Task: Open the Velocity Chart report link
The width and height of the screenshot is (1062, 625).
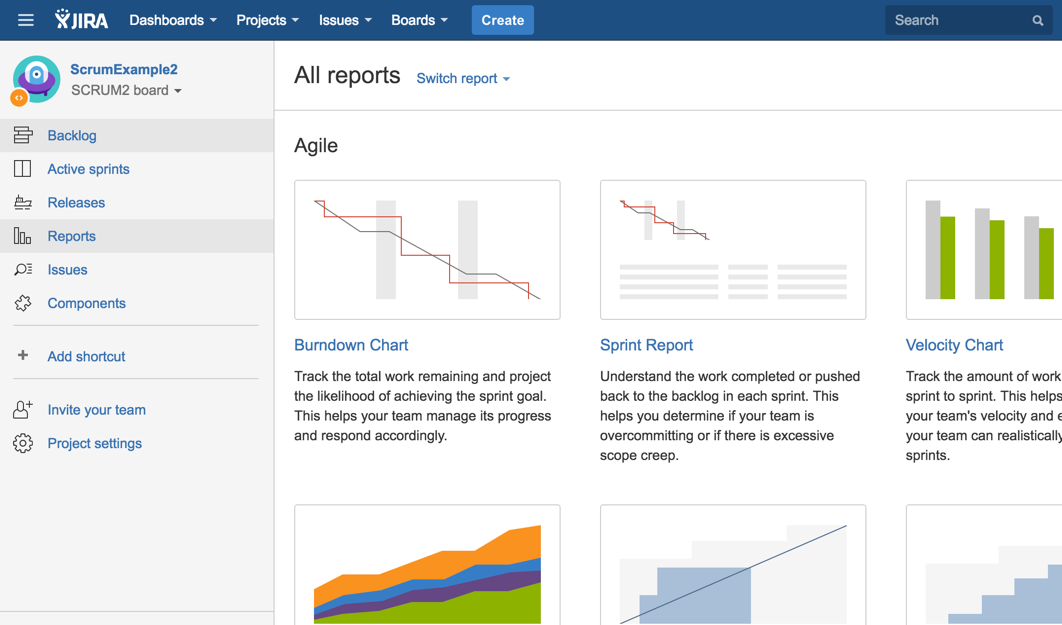Action: pyautogui.click(x=954, y=345)
